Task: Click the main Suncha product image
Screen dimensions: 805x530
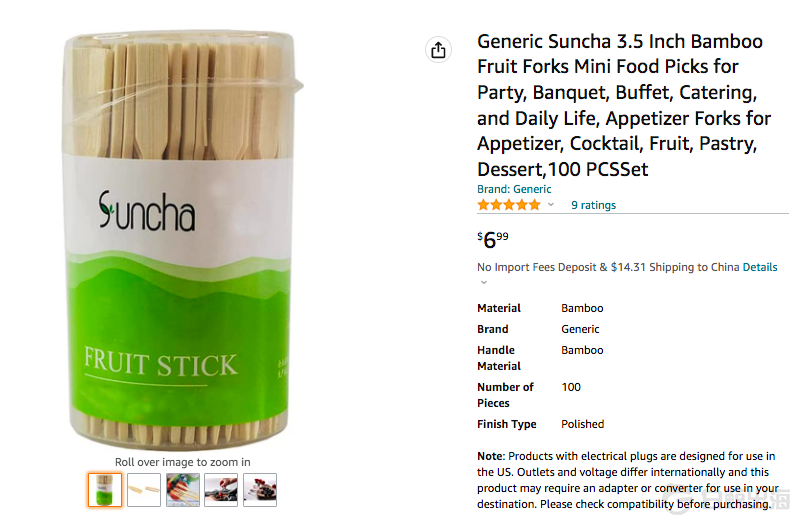Action: coord(183,240)
